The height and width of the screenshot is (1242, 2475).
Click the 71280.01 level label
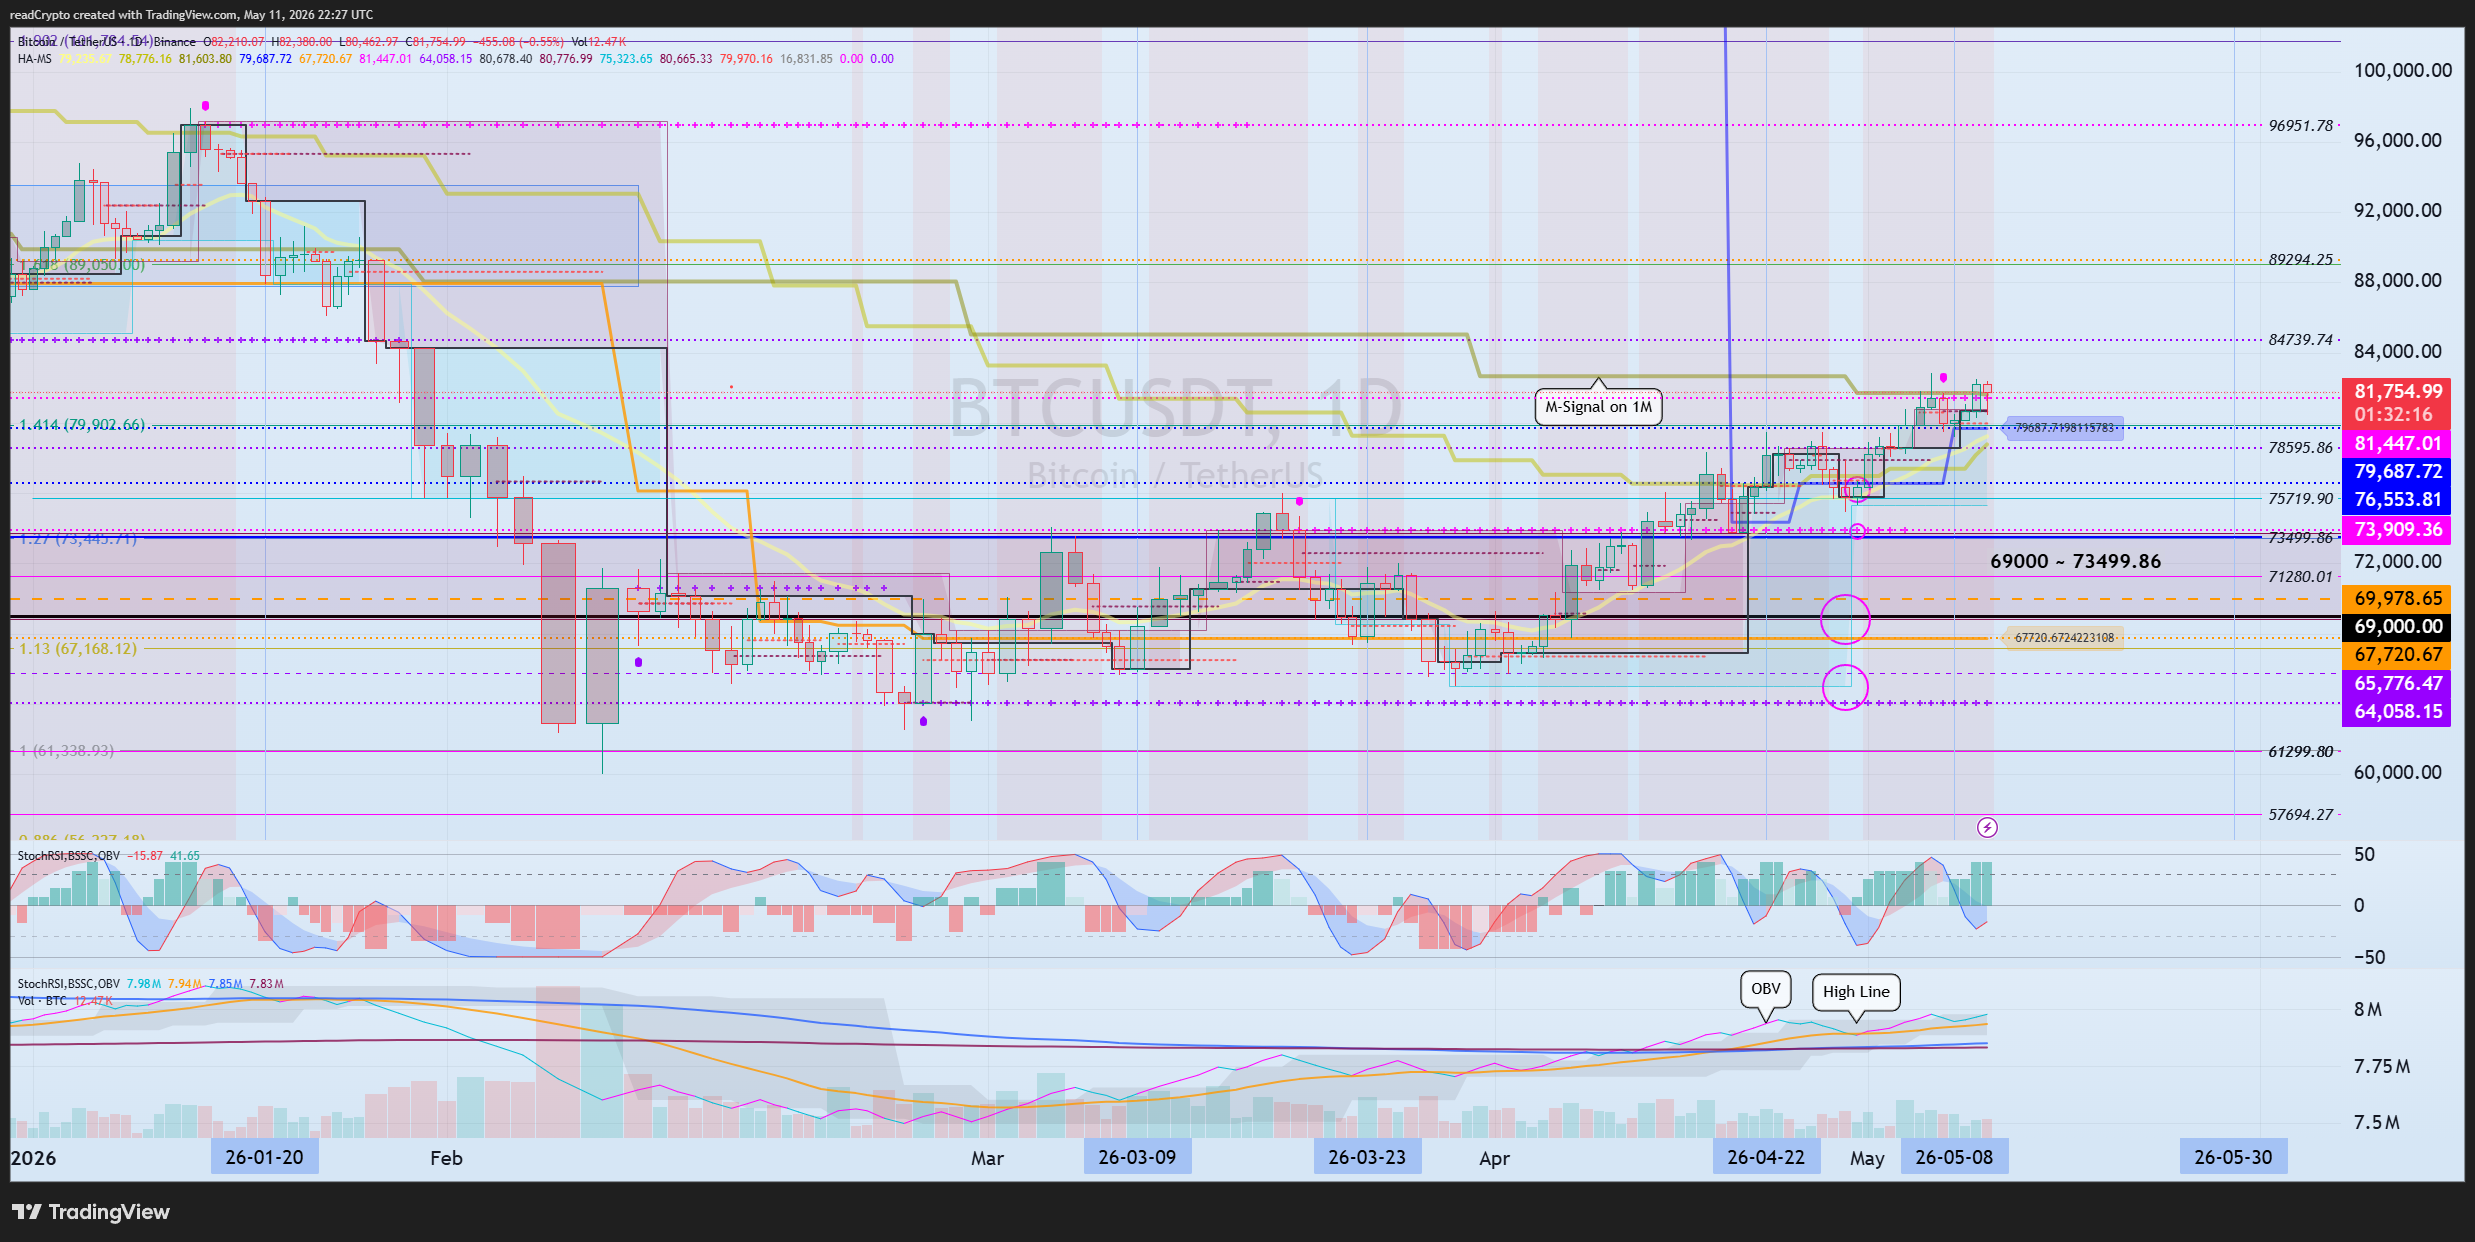2300,576
